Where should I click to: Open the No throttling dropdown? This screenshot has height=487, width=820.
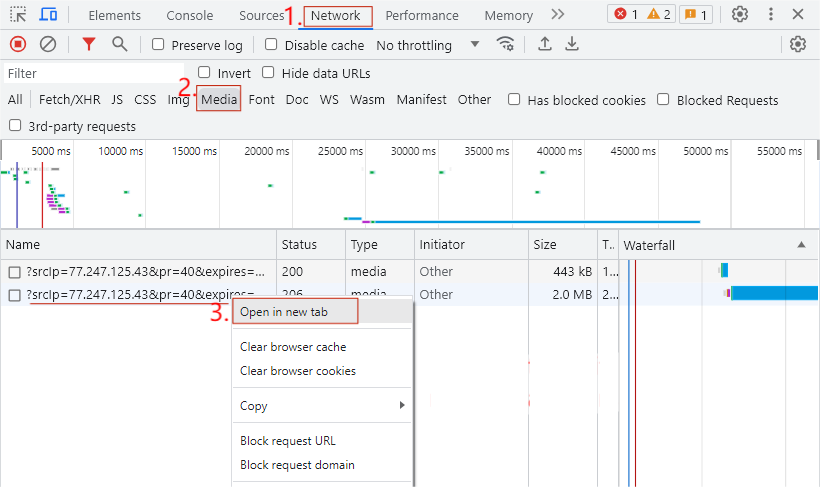pyautogui.click(x=428, y=45)
